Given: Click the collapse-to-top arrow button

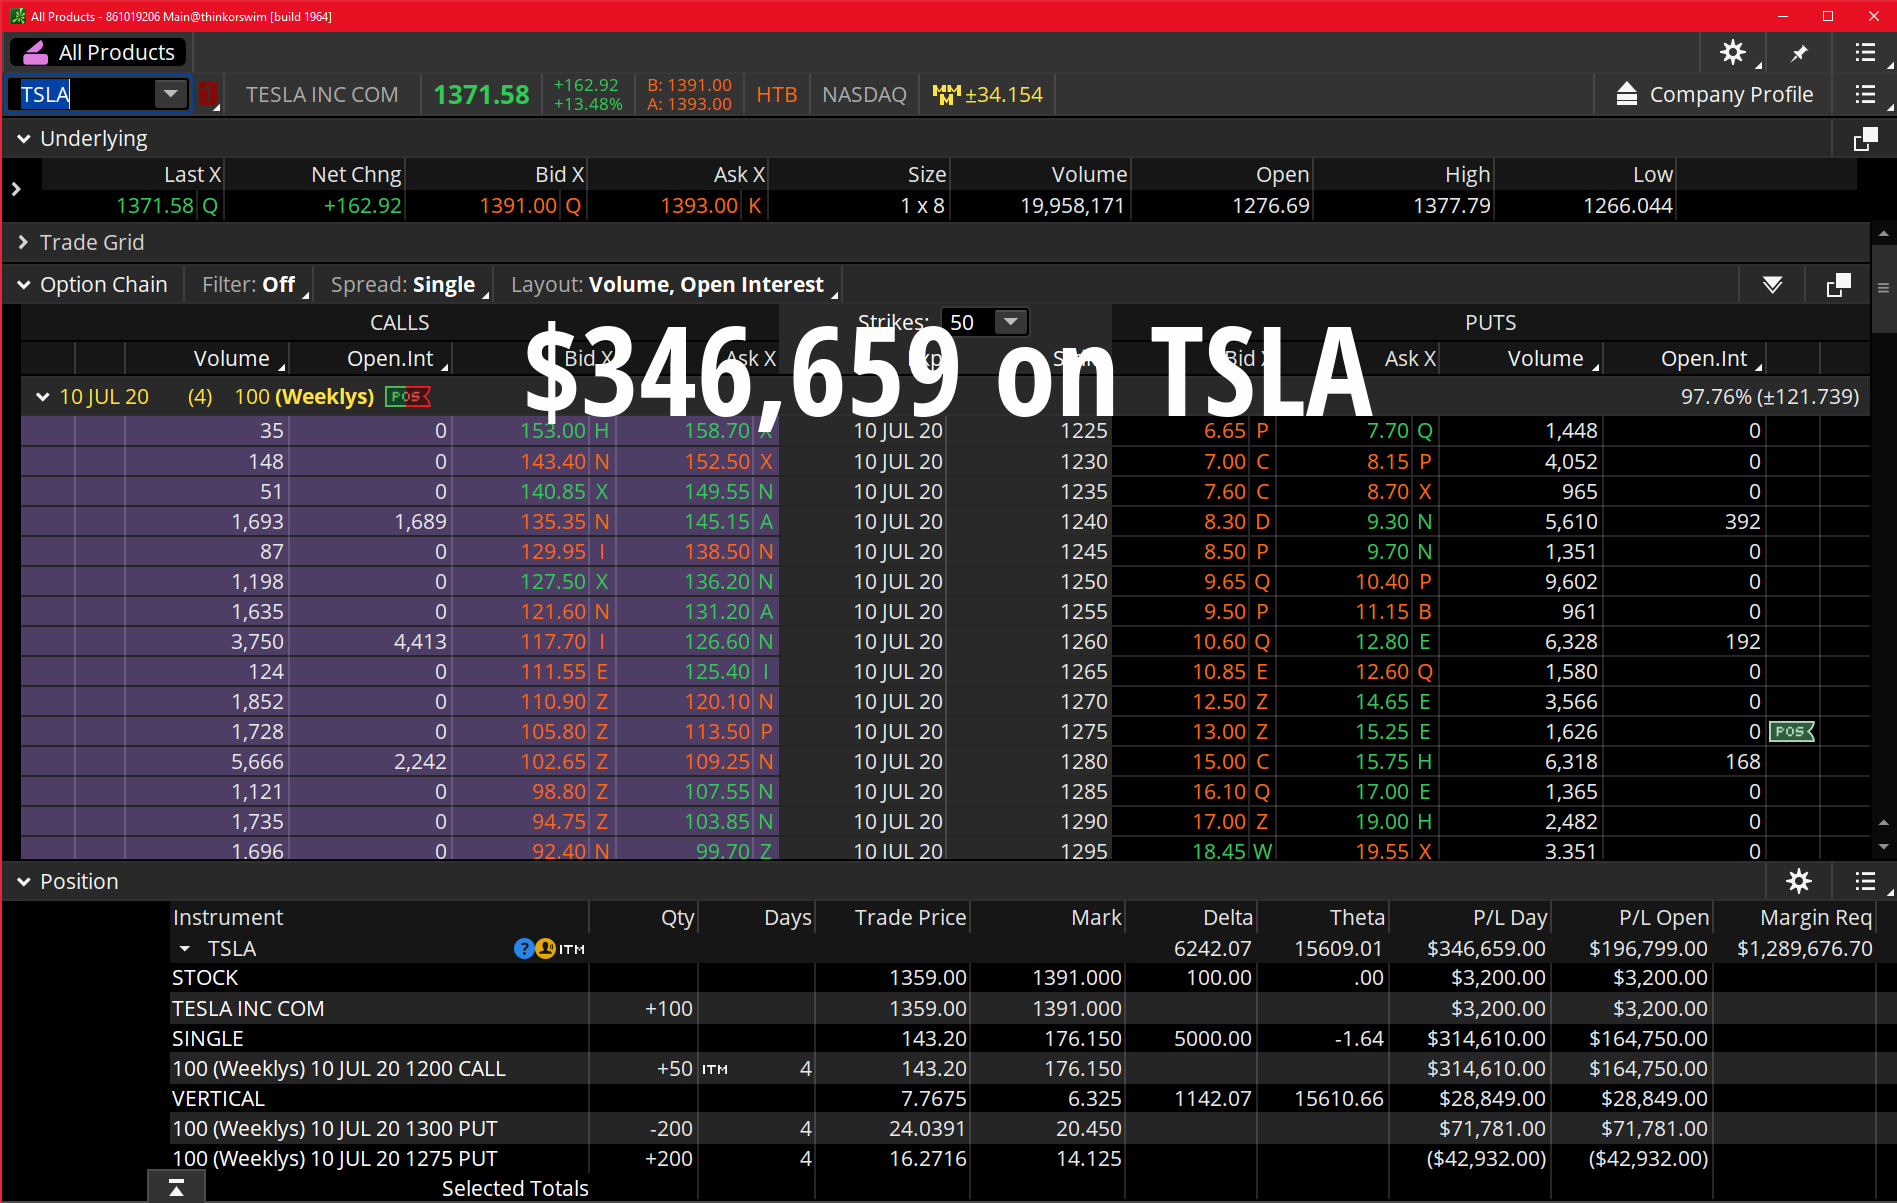Looking at the screenshot, I should coord(176,1187).
